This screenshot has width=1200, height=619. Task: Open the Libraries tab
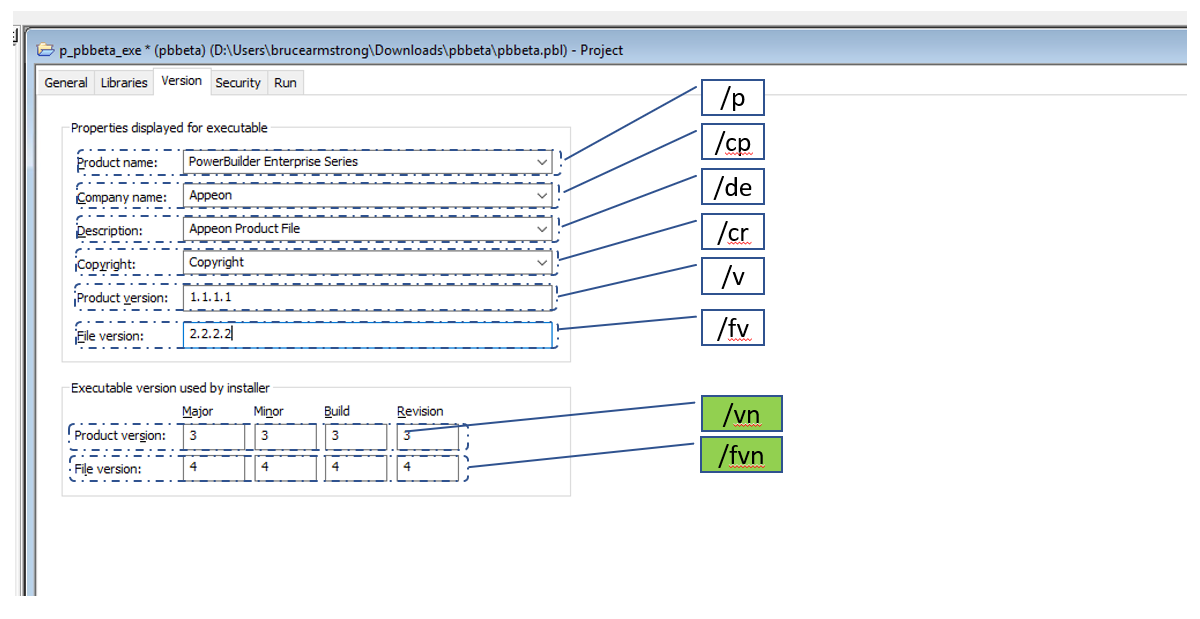click(124, 83)
